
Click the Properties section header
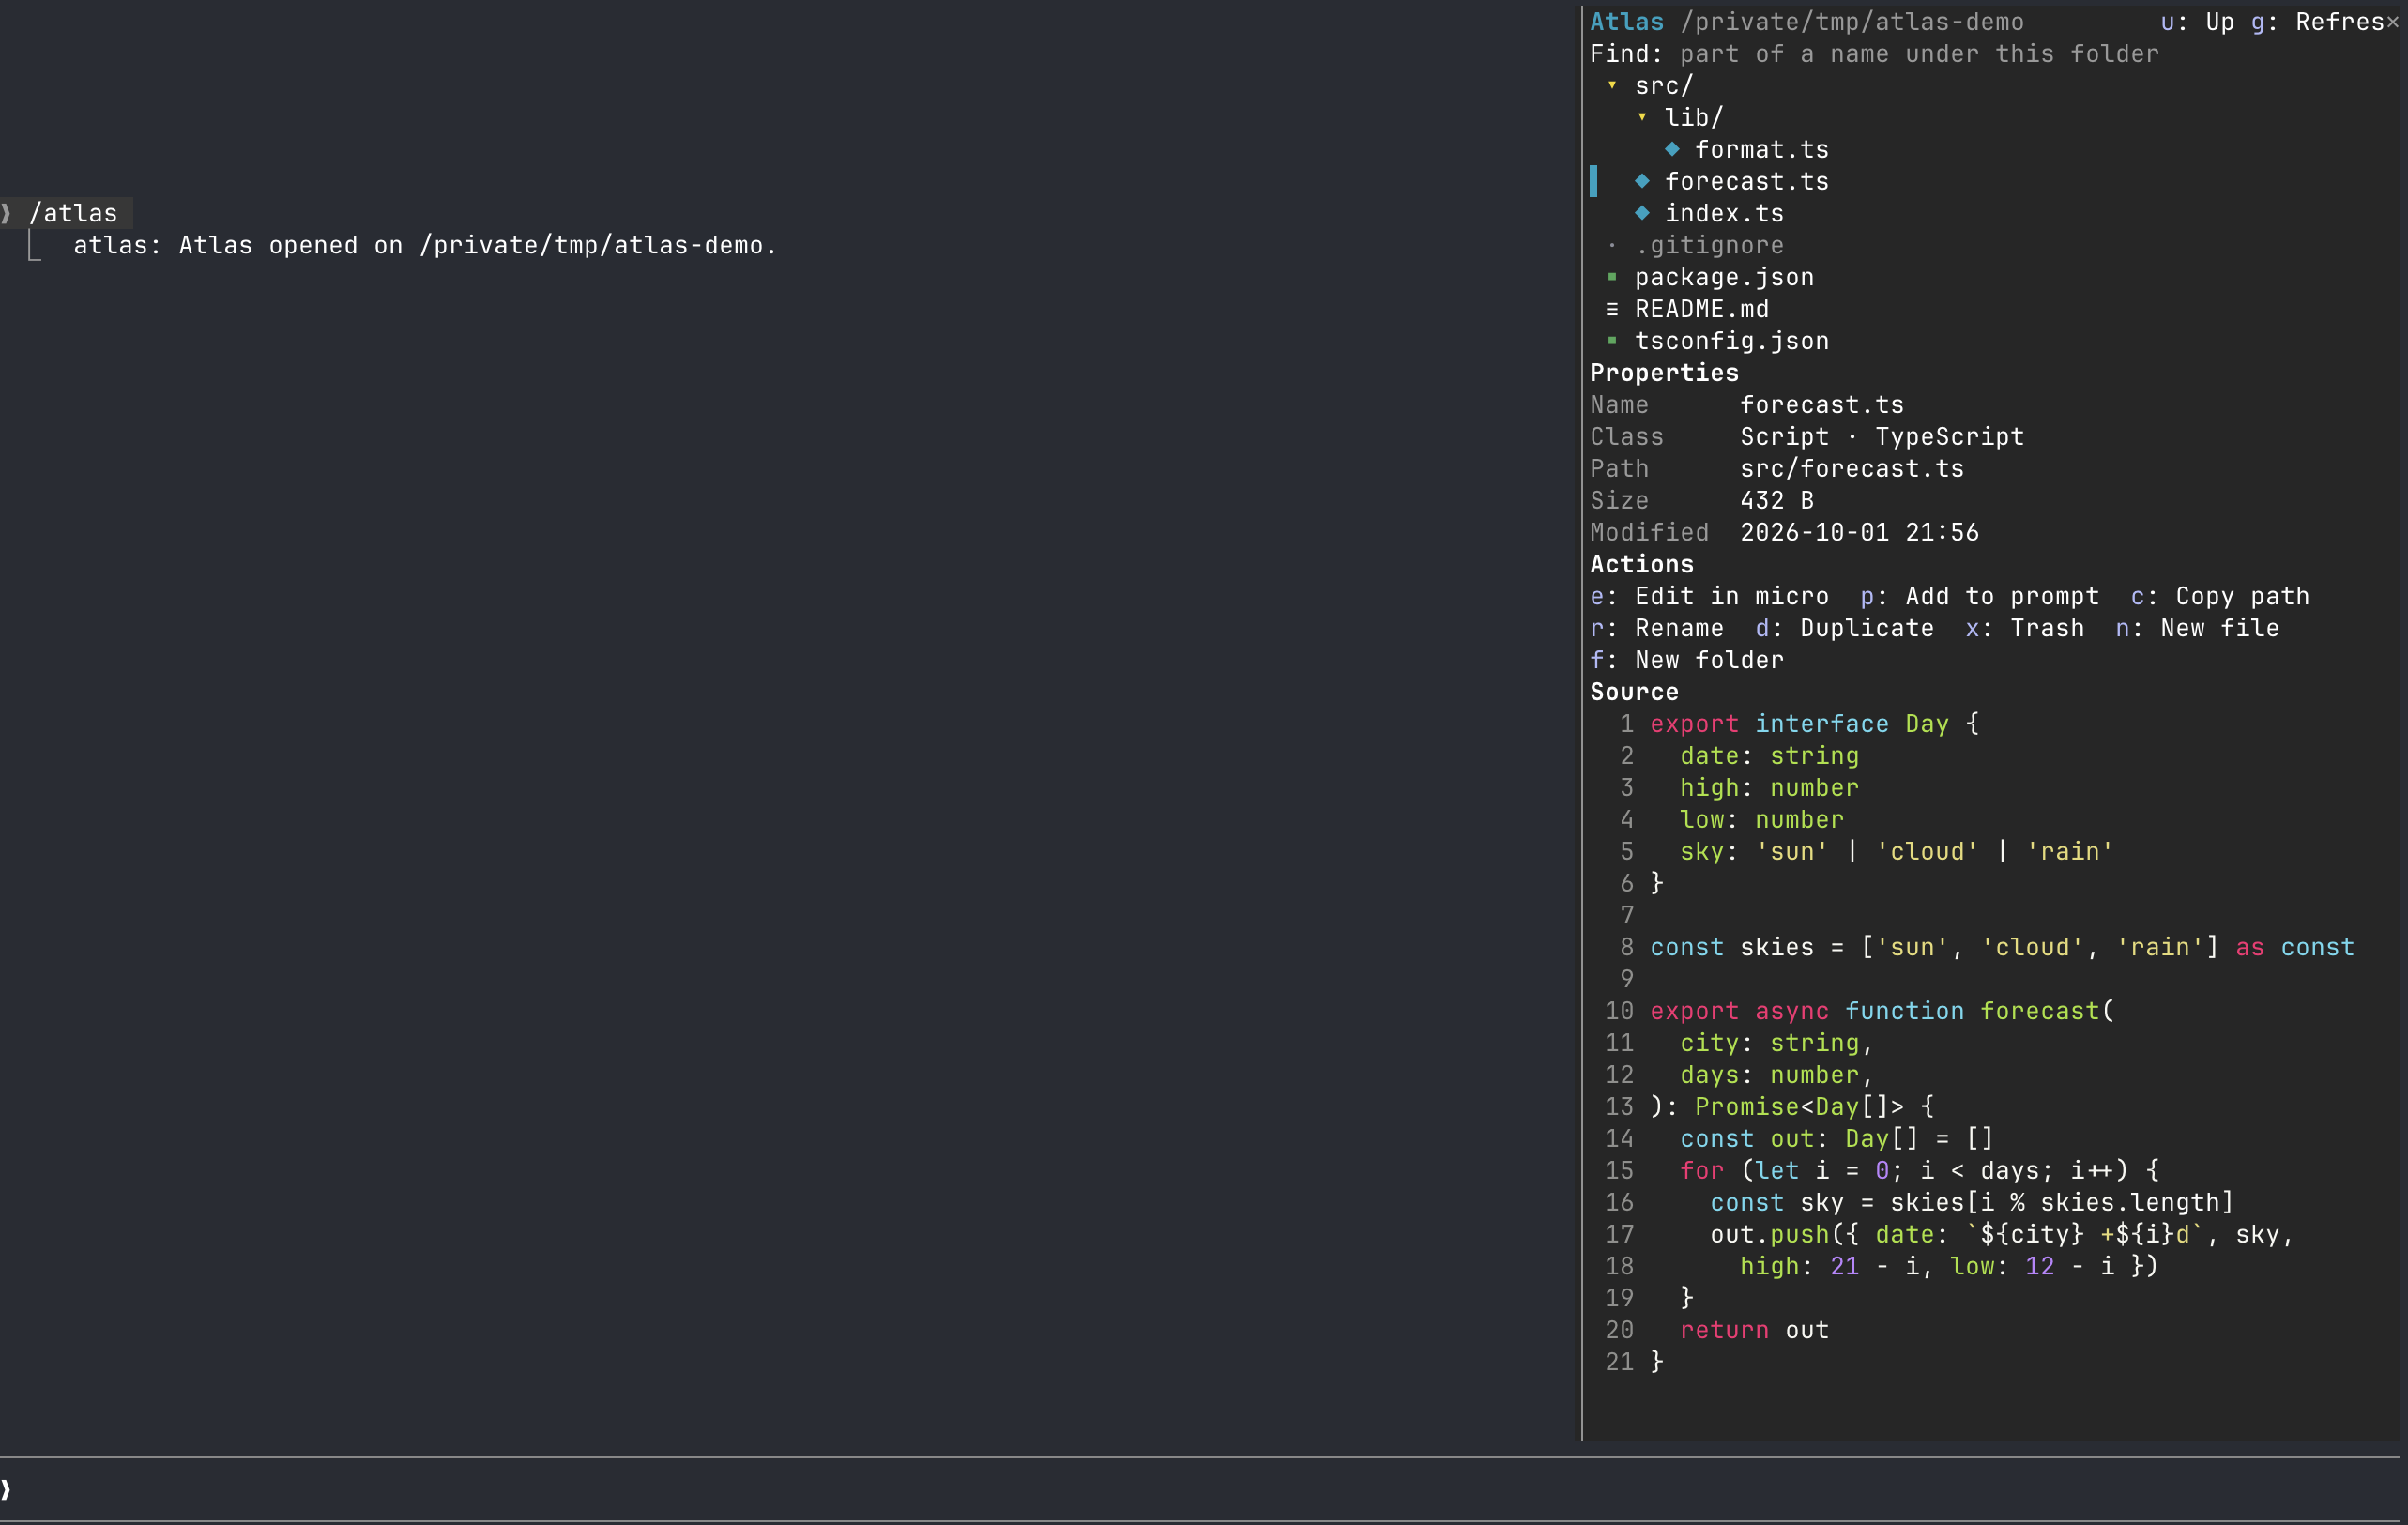point(1664,373)
